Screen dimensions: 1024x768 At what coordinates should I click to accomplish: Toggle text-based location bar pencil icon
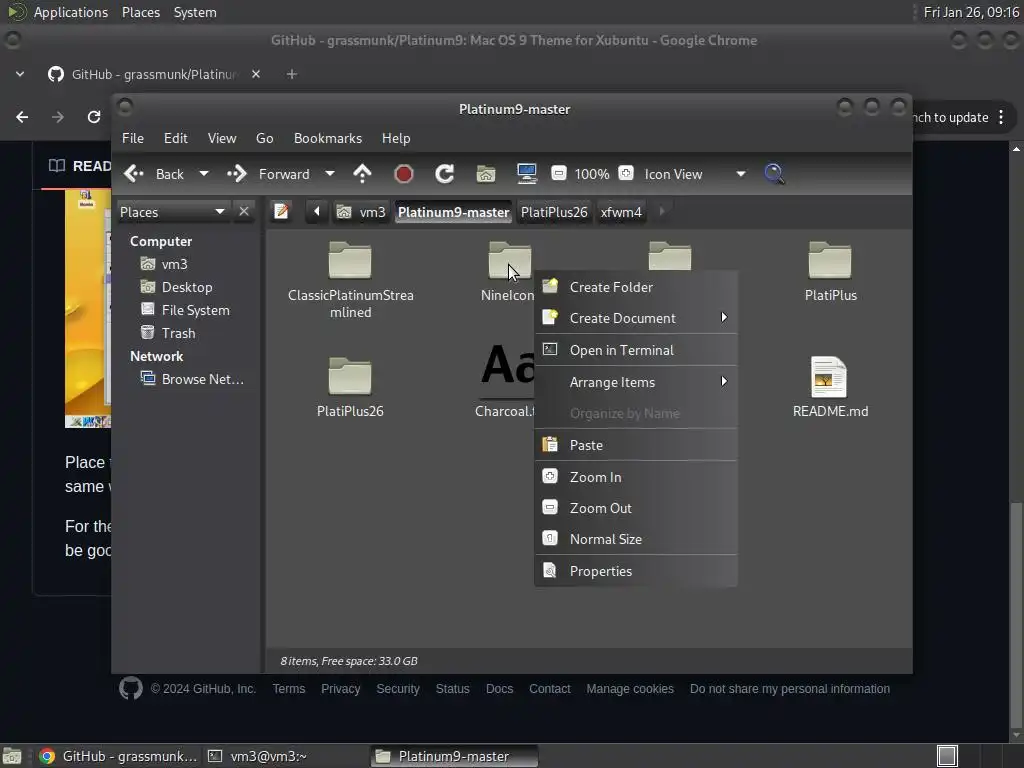tap(281, 212)
